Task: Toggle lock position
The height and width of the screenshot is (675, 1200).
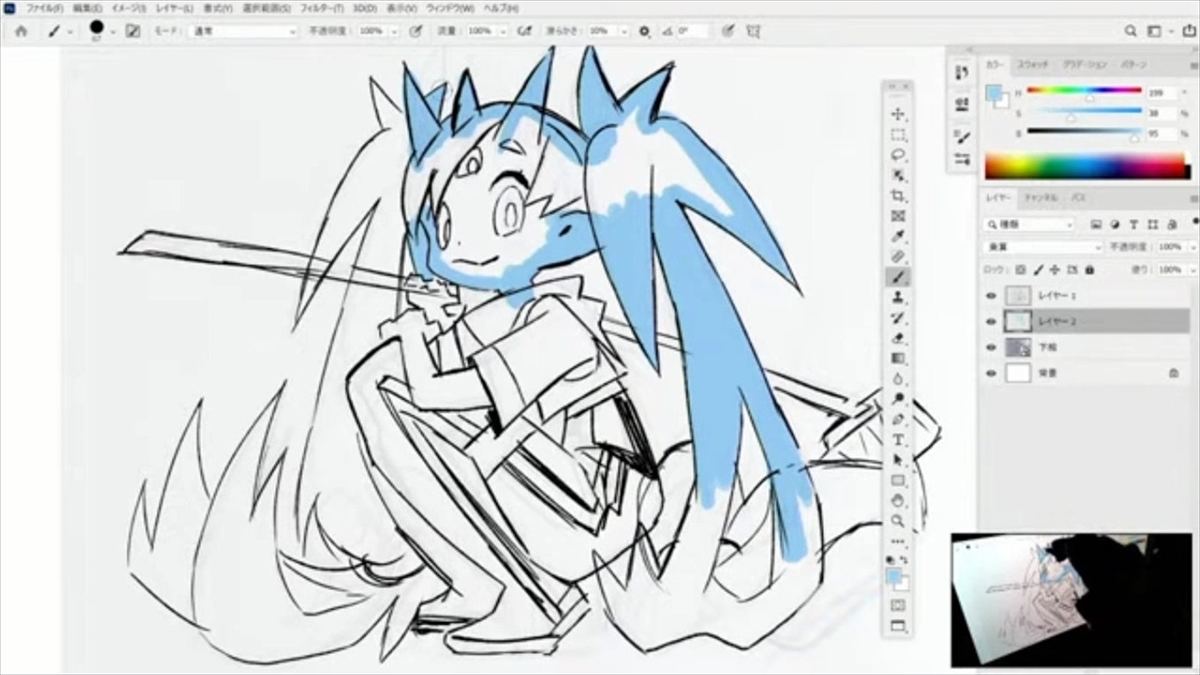Action: pos(1055,270)
